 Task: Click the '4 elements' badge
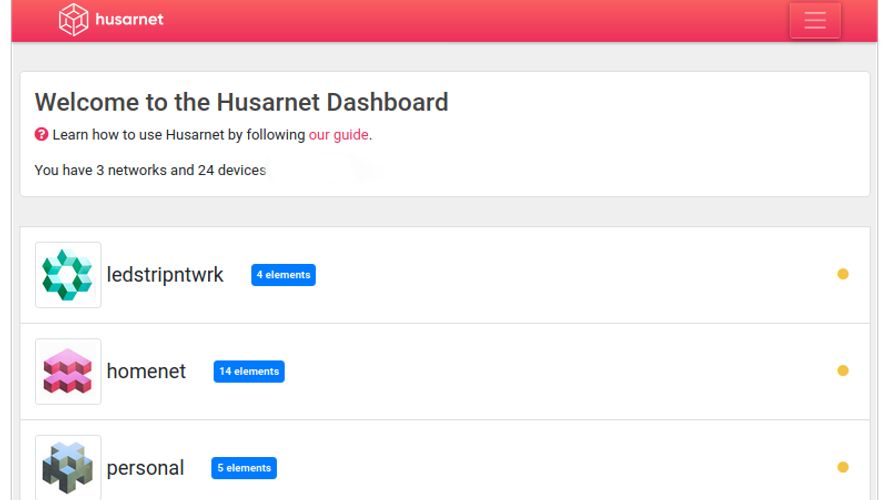(283, 275)
